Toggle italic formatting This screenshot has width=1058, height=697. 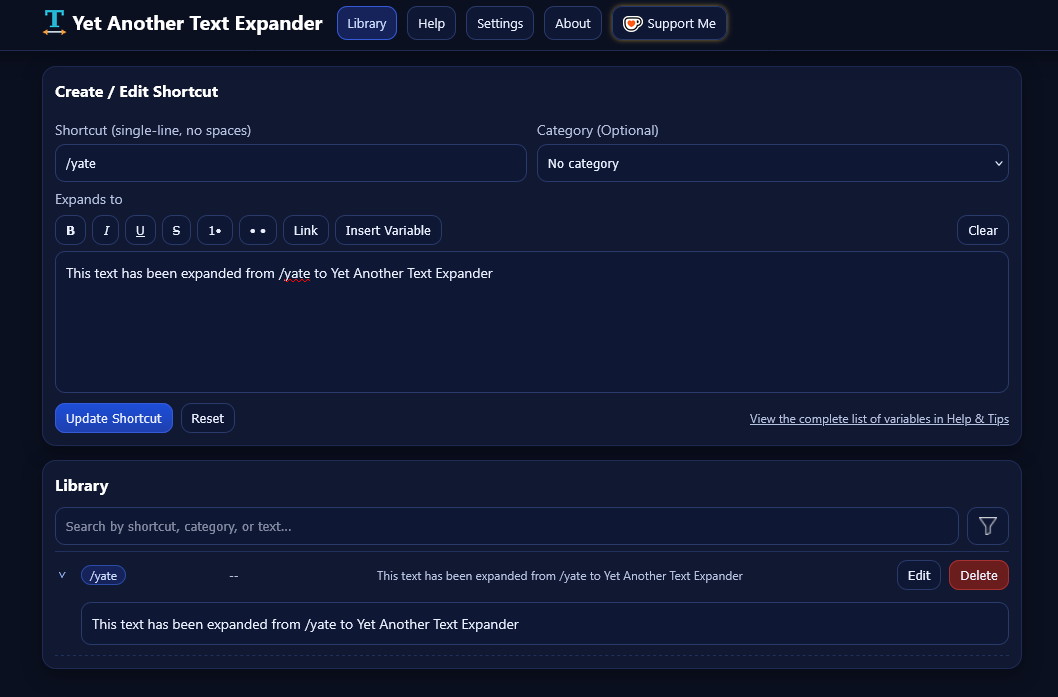coord(106,230)
